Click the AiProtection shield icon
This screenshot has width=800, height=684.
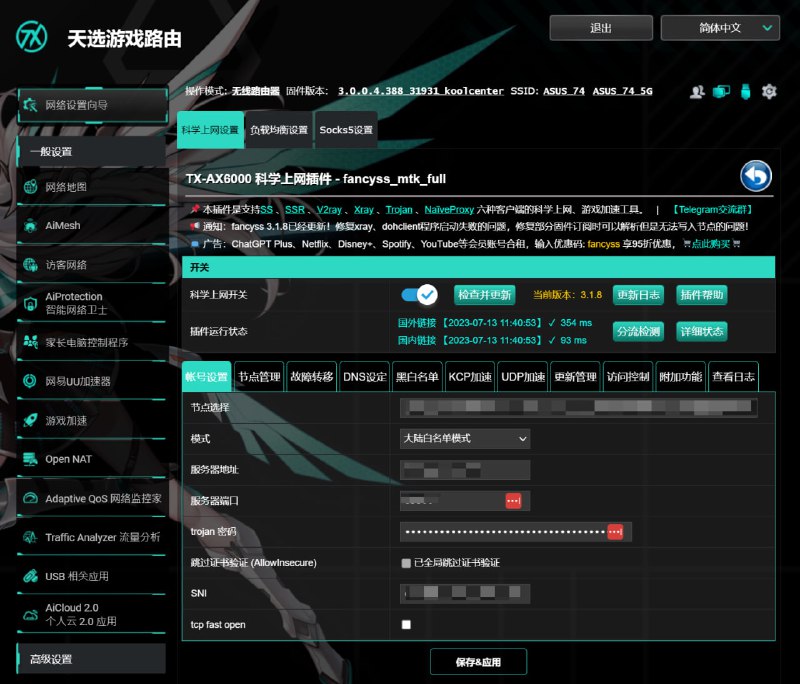[x=31, y=303]
